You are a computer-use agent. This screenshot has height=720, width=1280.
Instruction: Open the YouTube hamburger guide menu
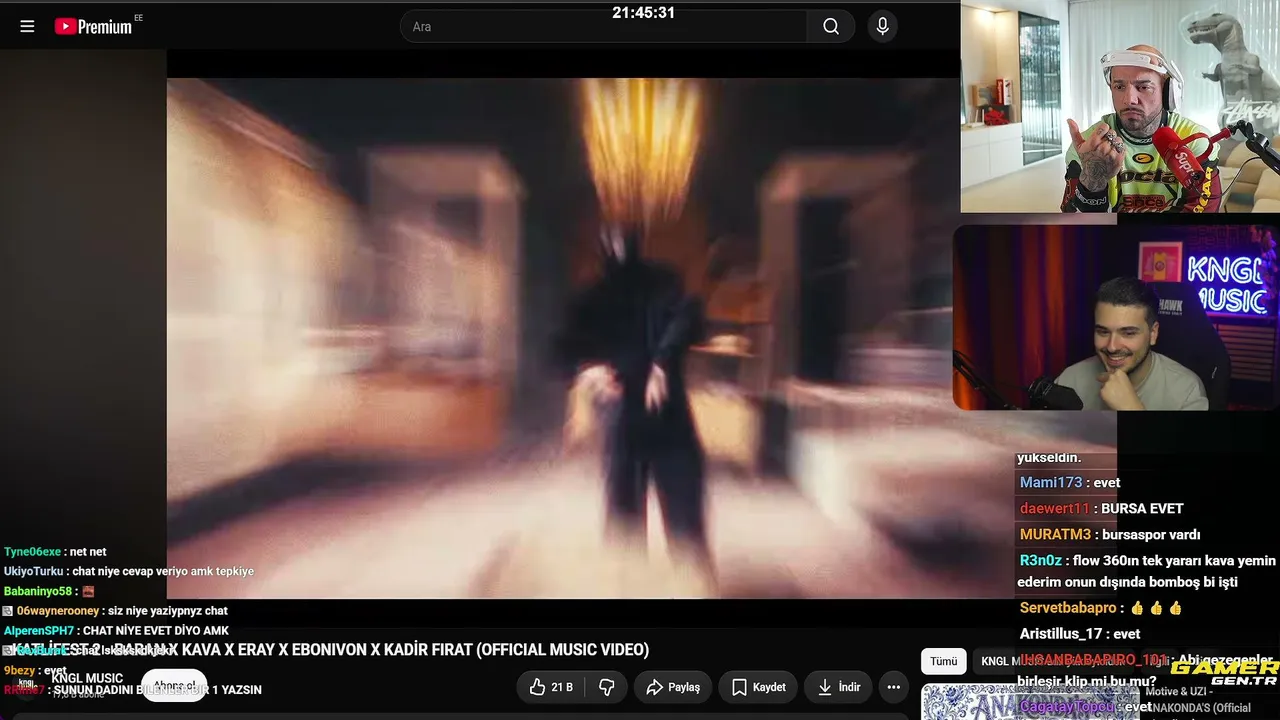(x=27, y=27)
